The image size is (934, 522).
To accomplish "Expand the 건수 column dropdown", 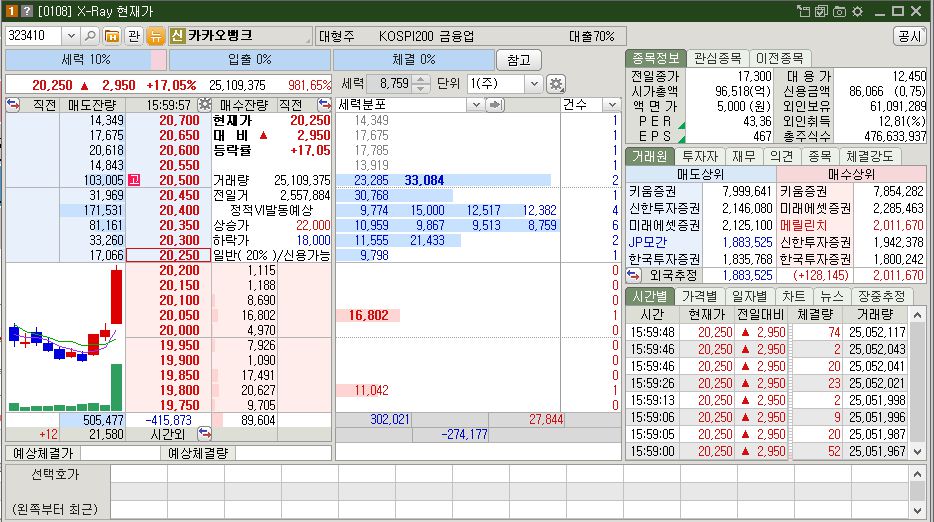I will tap(612, 105).
